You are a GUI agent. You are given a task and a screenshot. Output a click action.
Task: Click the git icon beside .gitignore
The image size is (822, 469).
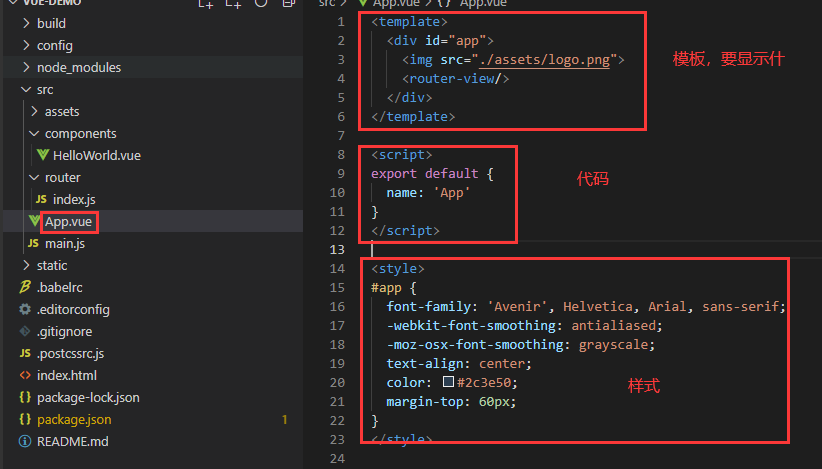(25, 331)
